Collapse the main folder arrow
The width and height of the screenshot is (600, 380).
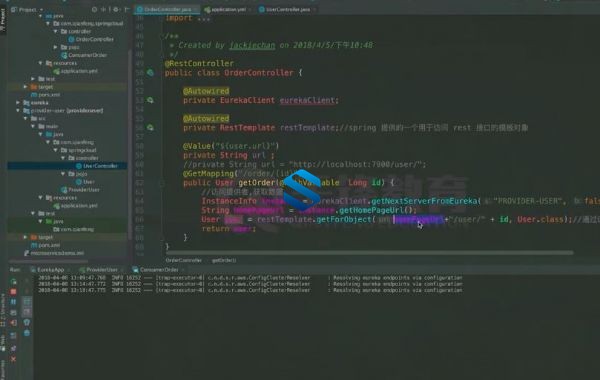coord(33,126)
